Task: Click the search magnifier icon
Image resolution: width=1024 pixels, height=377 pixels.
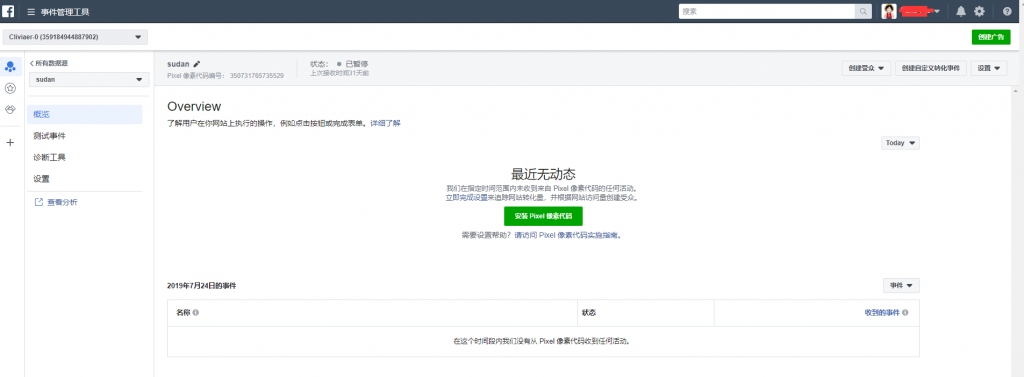Action: point(863,12)
